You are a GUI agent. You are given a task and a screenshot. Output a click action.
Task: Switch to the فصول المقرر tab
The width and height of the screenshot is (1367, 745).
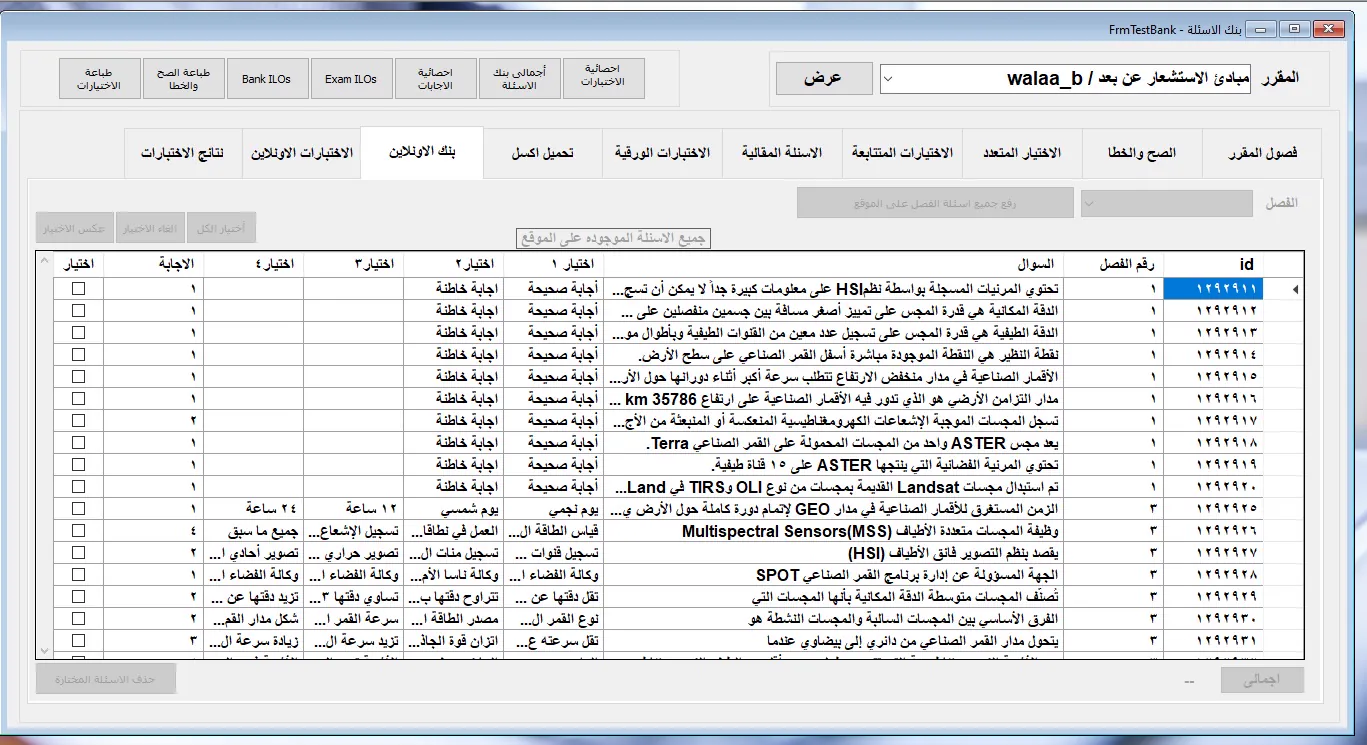pyautogui.click(x=1262, y=154)
